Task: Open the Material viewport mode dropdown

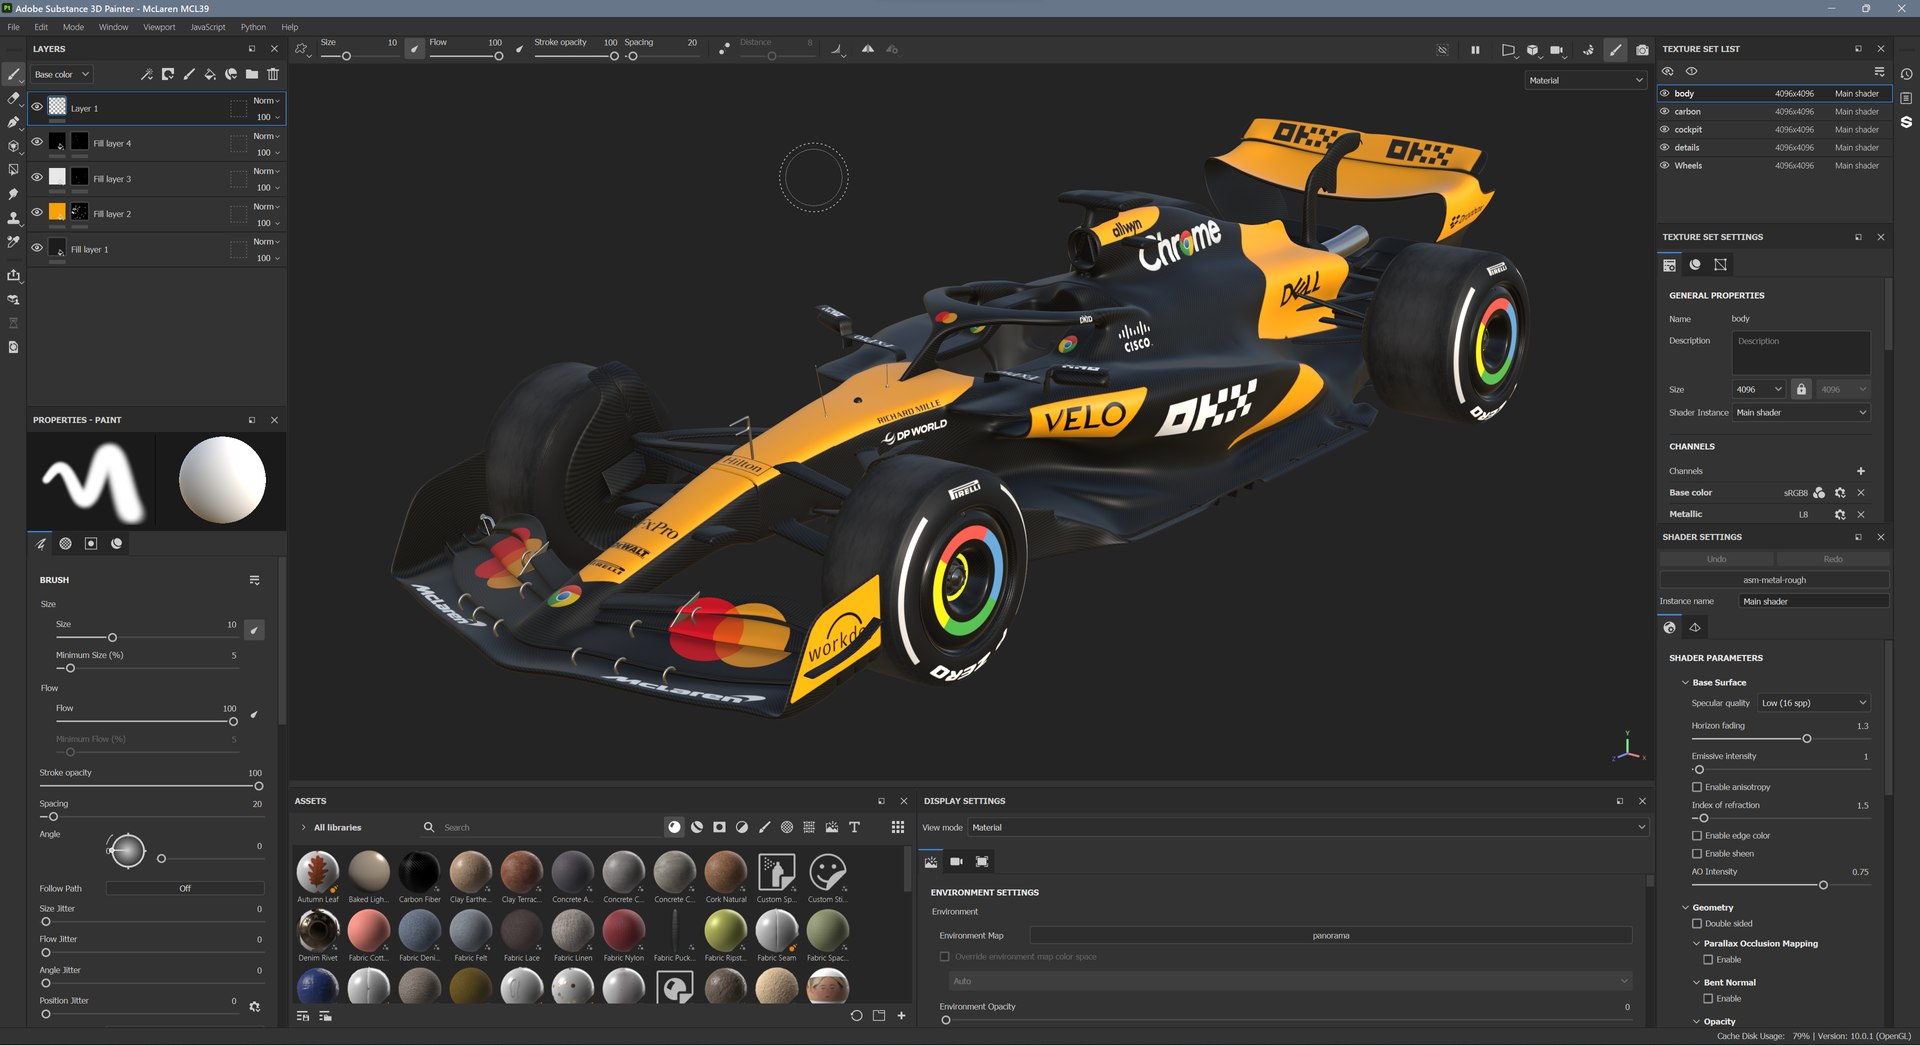Action: (1586, 80)
